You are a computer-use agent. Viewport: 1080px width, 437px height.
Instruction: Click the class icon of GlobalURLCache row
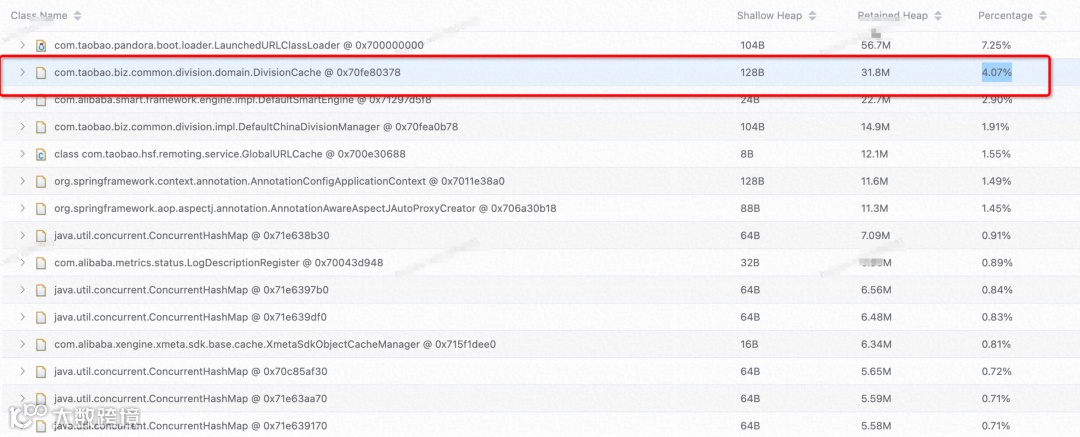(41, 154)
